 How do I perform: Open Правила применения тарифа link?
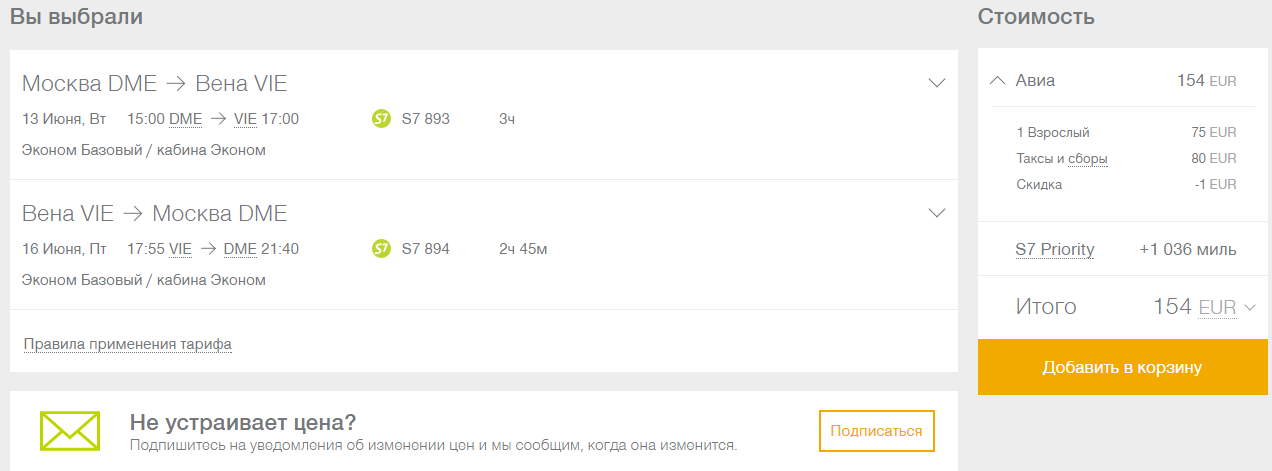(127, 345)
